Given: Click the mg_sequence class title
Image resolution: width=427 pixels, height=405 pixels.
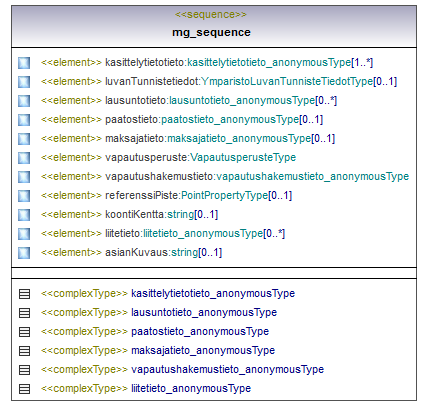Looking at the screenshot, I should (x=211, y=32).
